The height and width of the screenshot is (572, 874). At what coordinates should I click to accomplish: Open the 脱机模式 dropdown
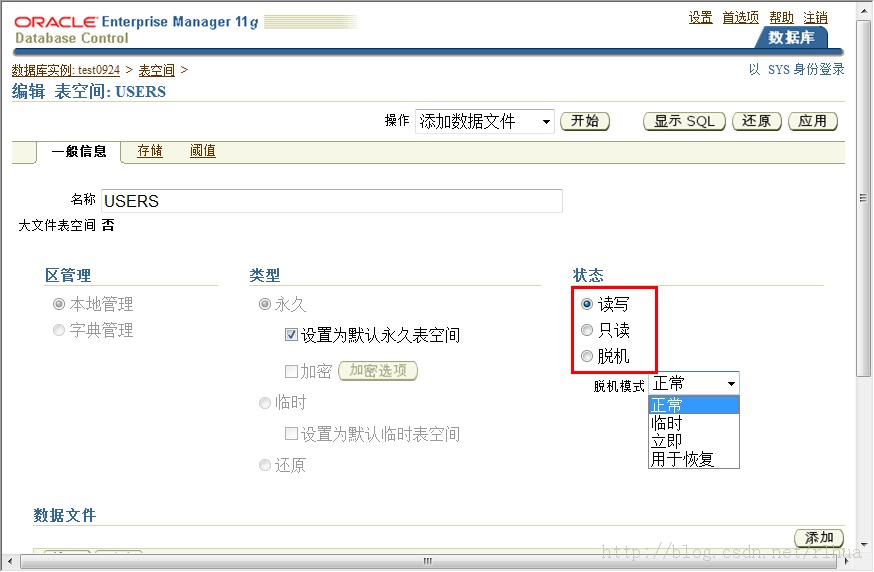click(694, 384)
